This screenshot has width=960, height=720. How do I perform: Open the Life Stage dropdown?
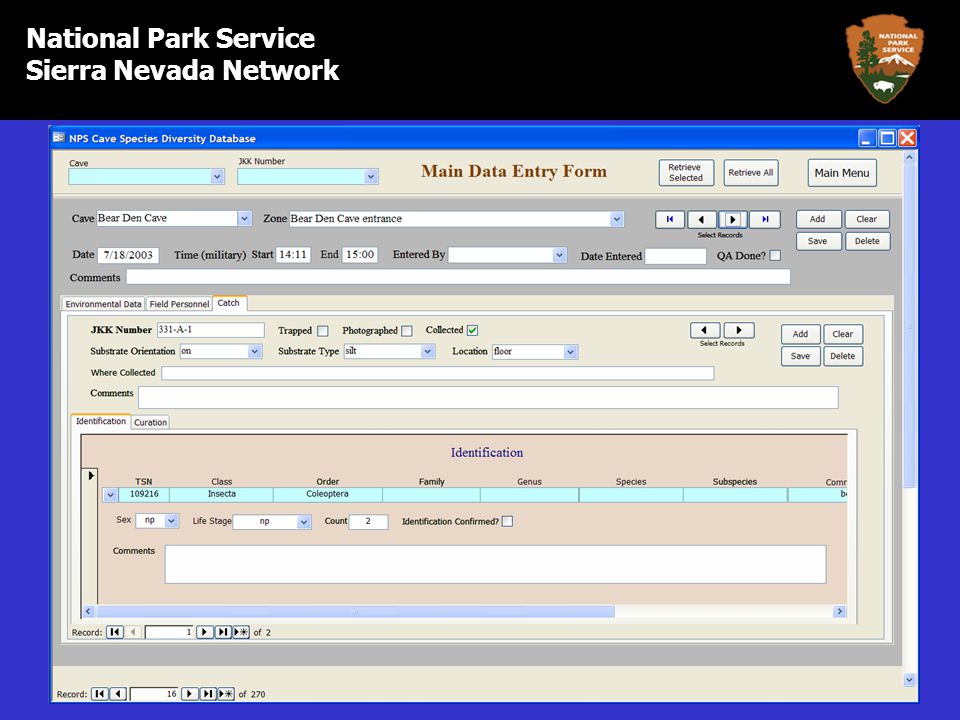coord(304,522)
